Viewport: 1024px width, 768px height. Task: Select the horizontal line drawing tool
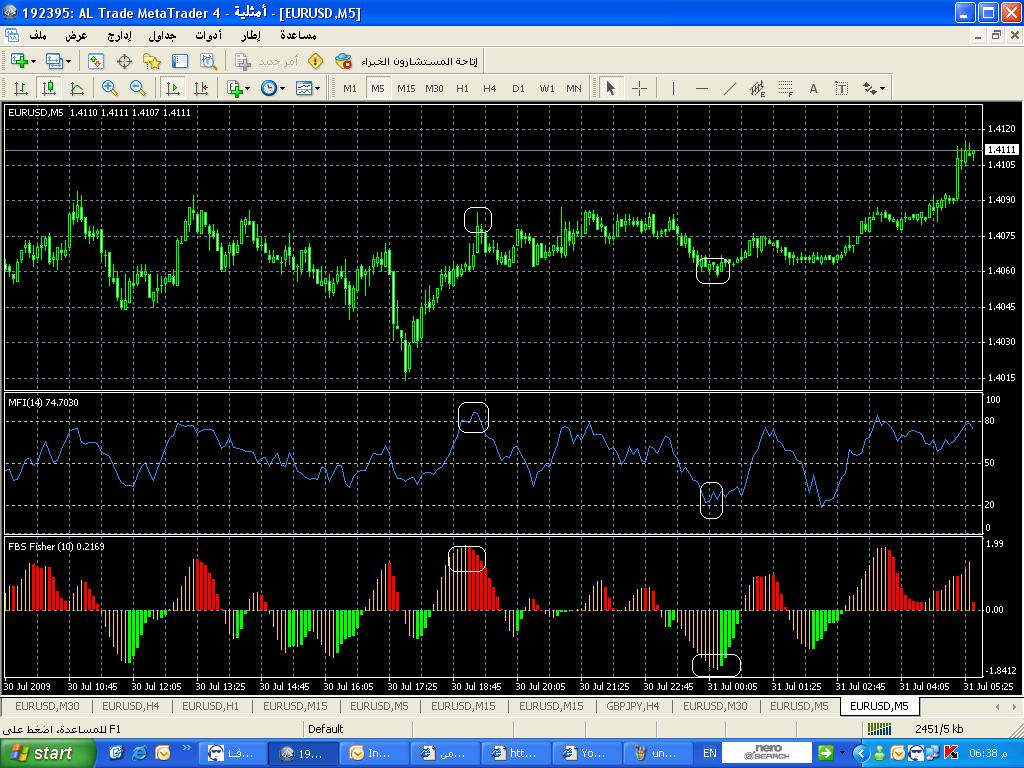(701, 88)
